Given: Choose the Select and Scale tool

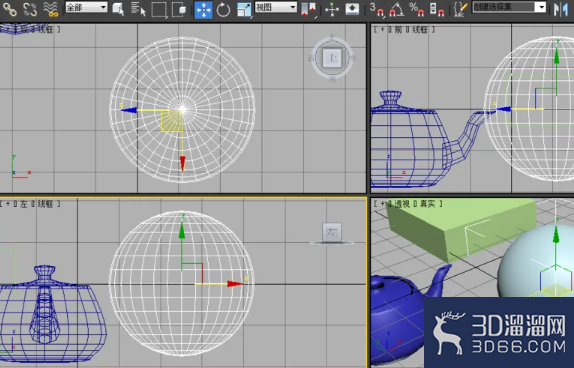Looking at the screenshot, I should (244, 10).
